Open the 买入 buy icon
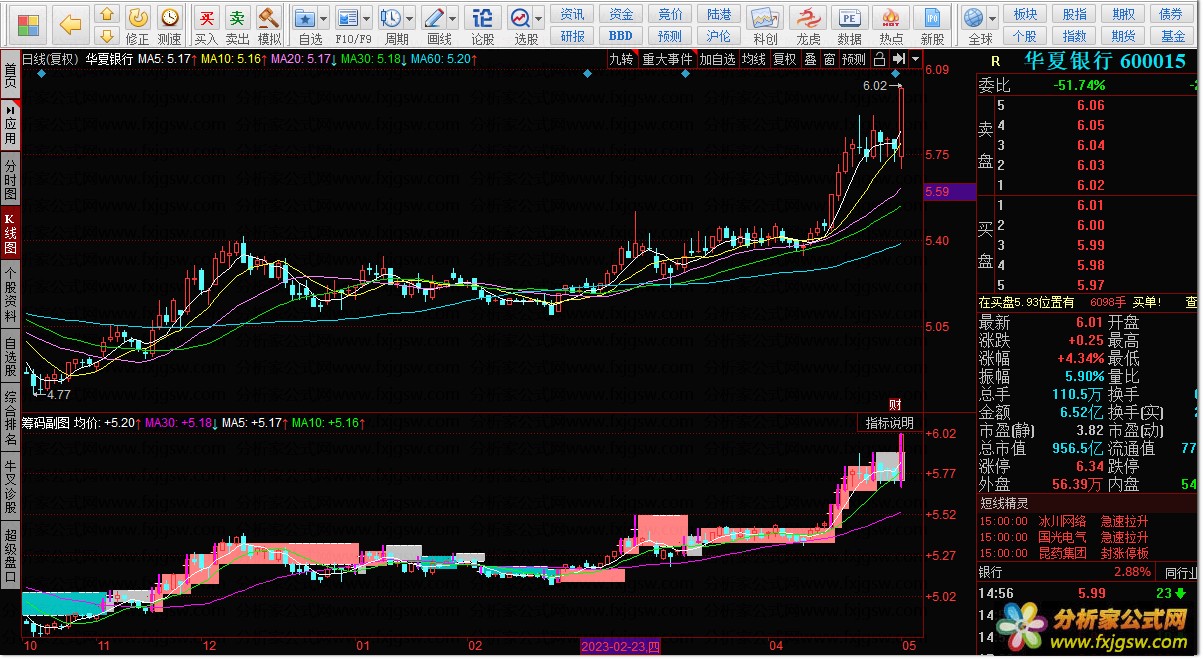Screen dimensions: 1204x659 (206, 17)
